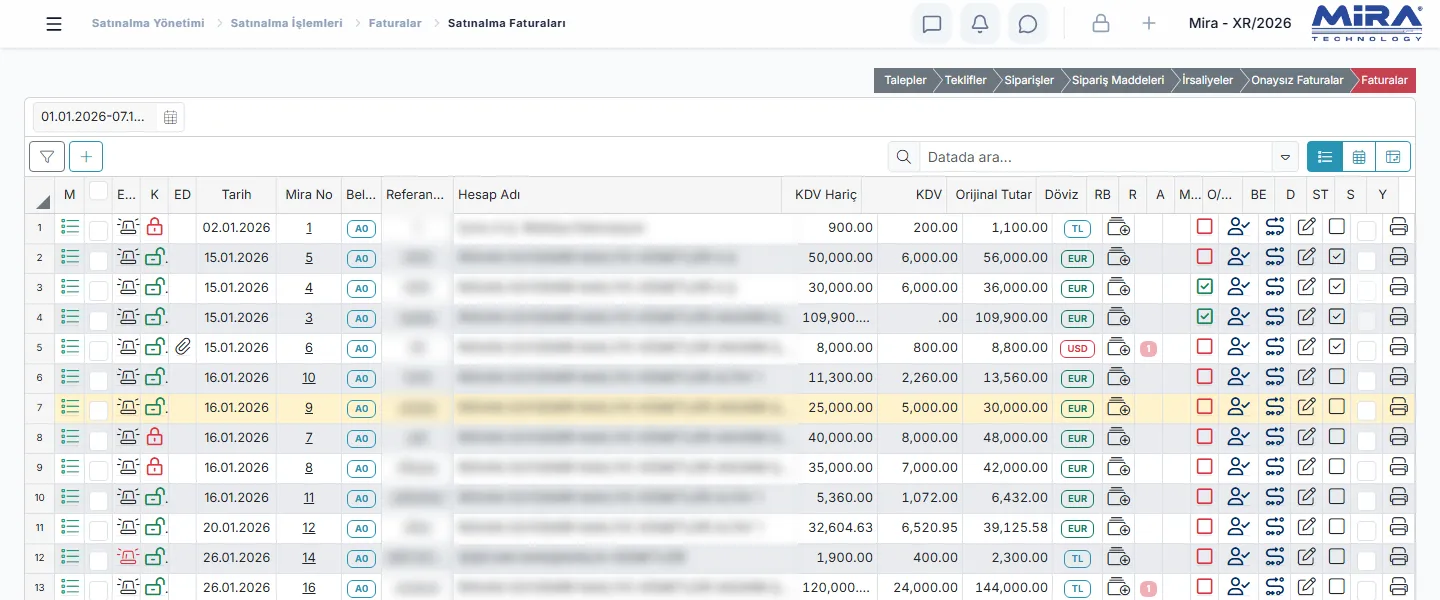Expand grid corner select-all triangle

[43, 201]
